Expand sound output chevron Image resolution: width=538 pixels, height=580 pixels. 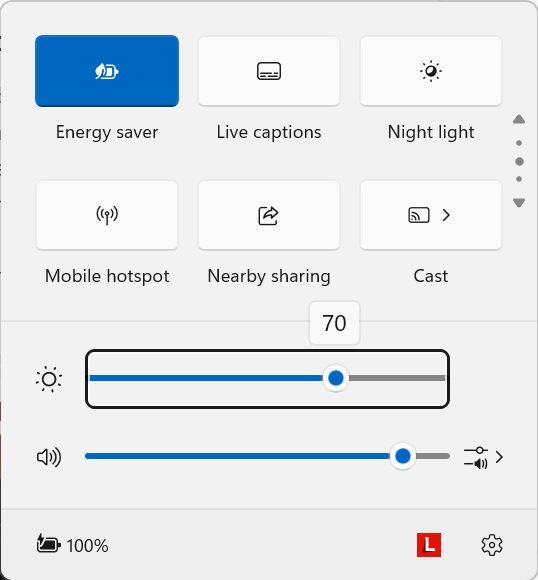pos(499,457)
